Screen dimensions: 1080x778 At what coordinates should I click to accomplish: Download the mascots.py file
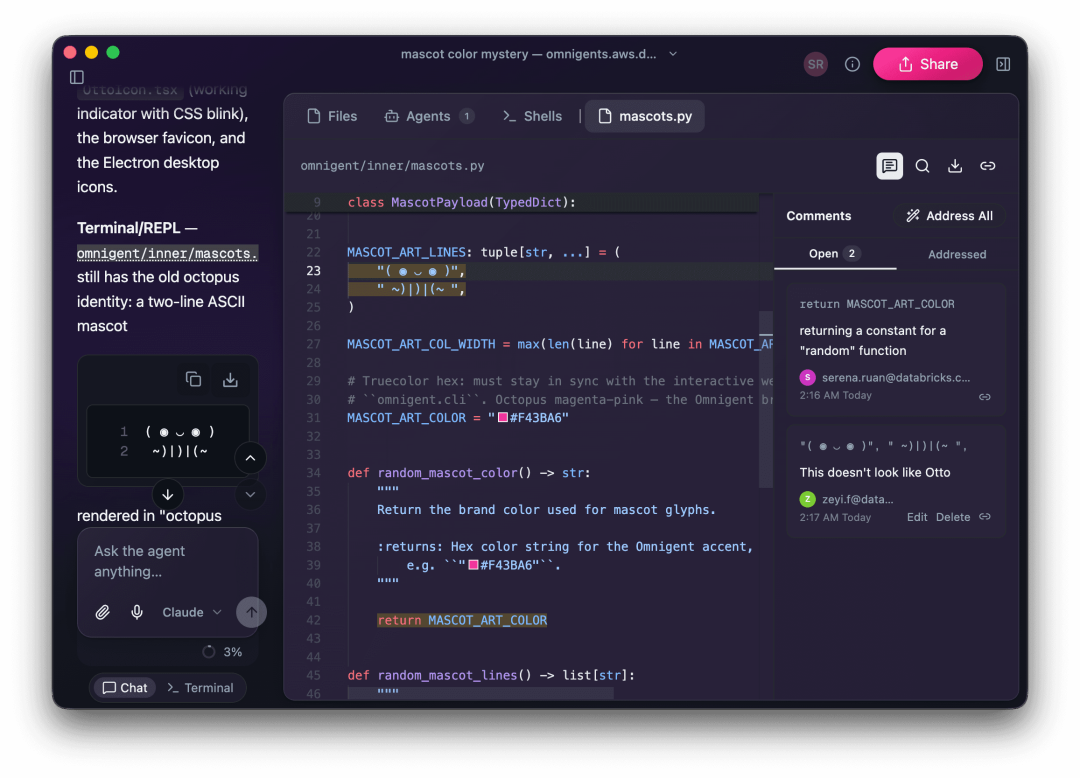tap(955, 166)
